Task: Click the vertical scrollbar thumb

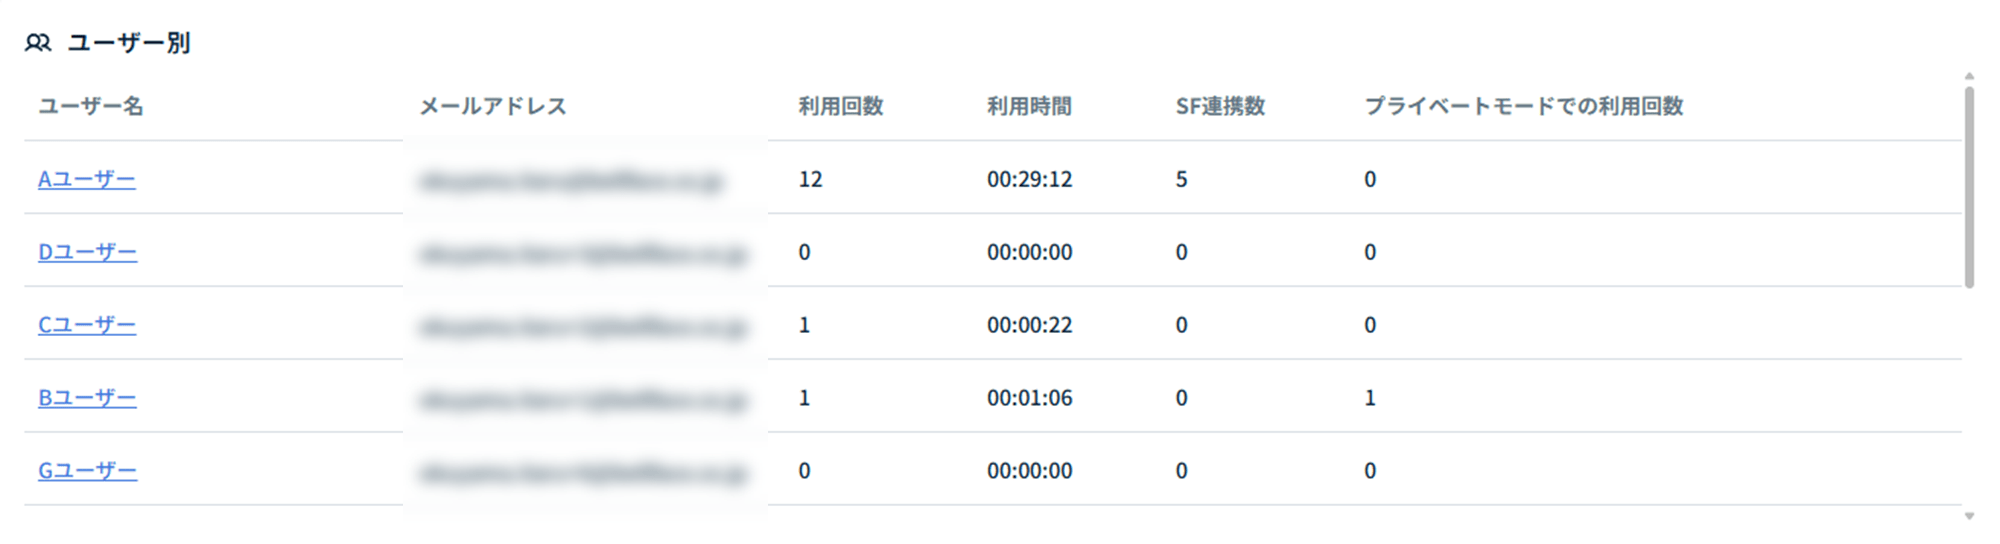Action: coord(1969,188)
